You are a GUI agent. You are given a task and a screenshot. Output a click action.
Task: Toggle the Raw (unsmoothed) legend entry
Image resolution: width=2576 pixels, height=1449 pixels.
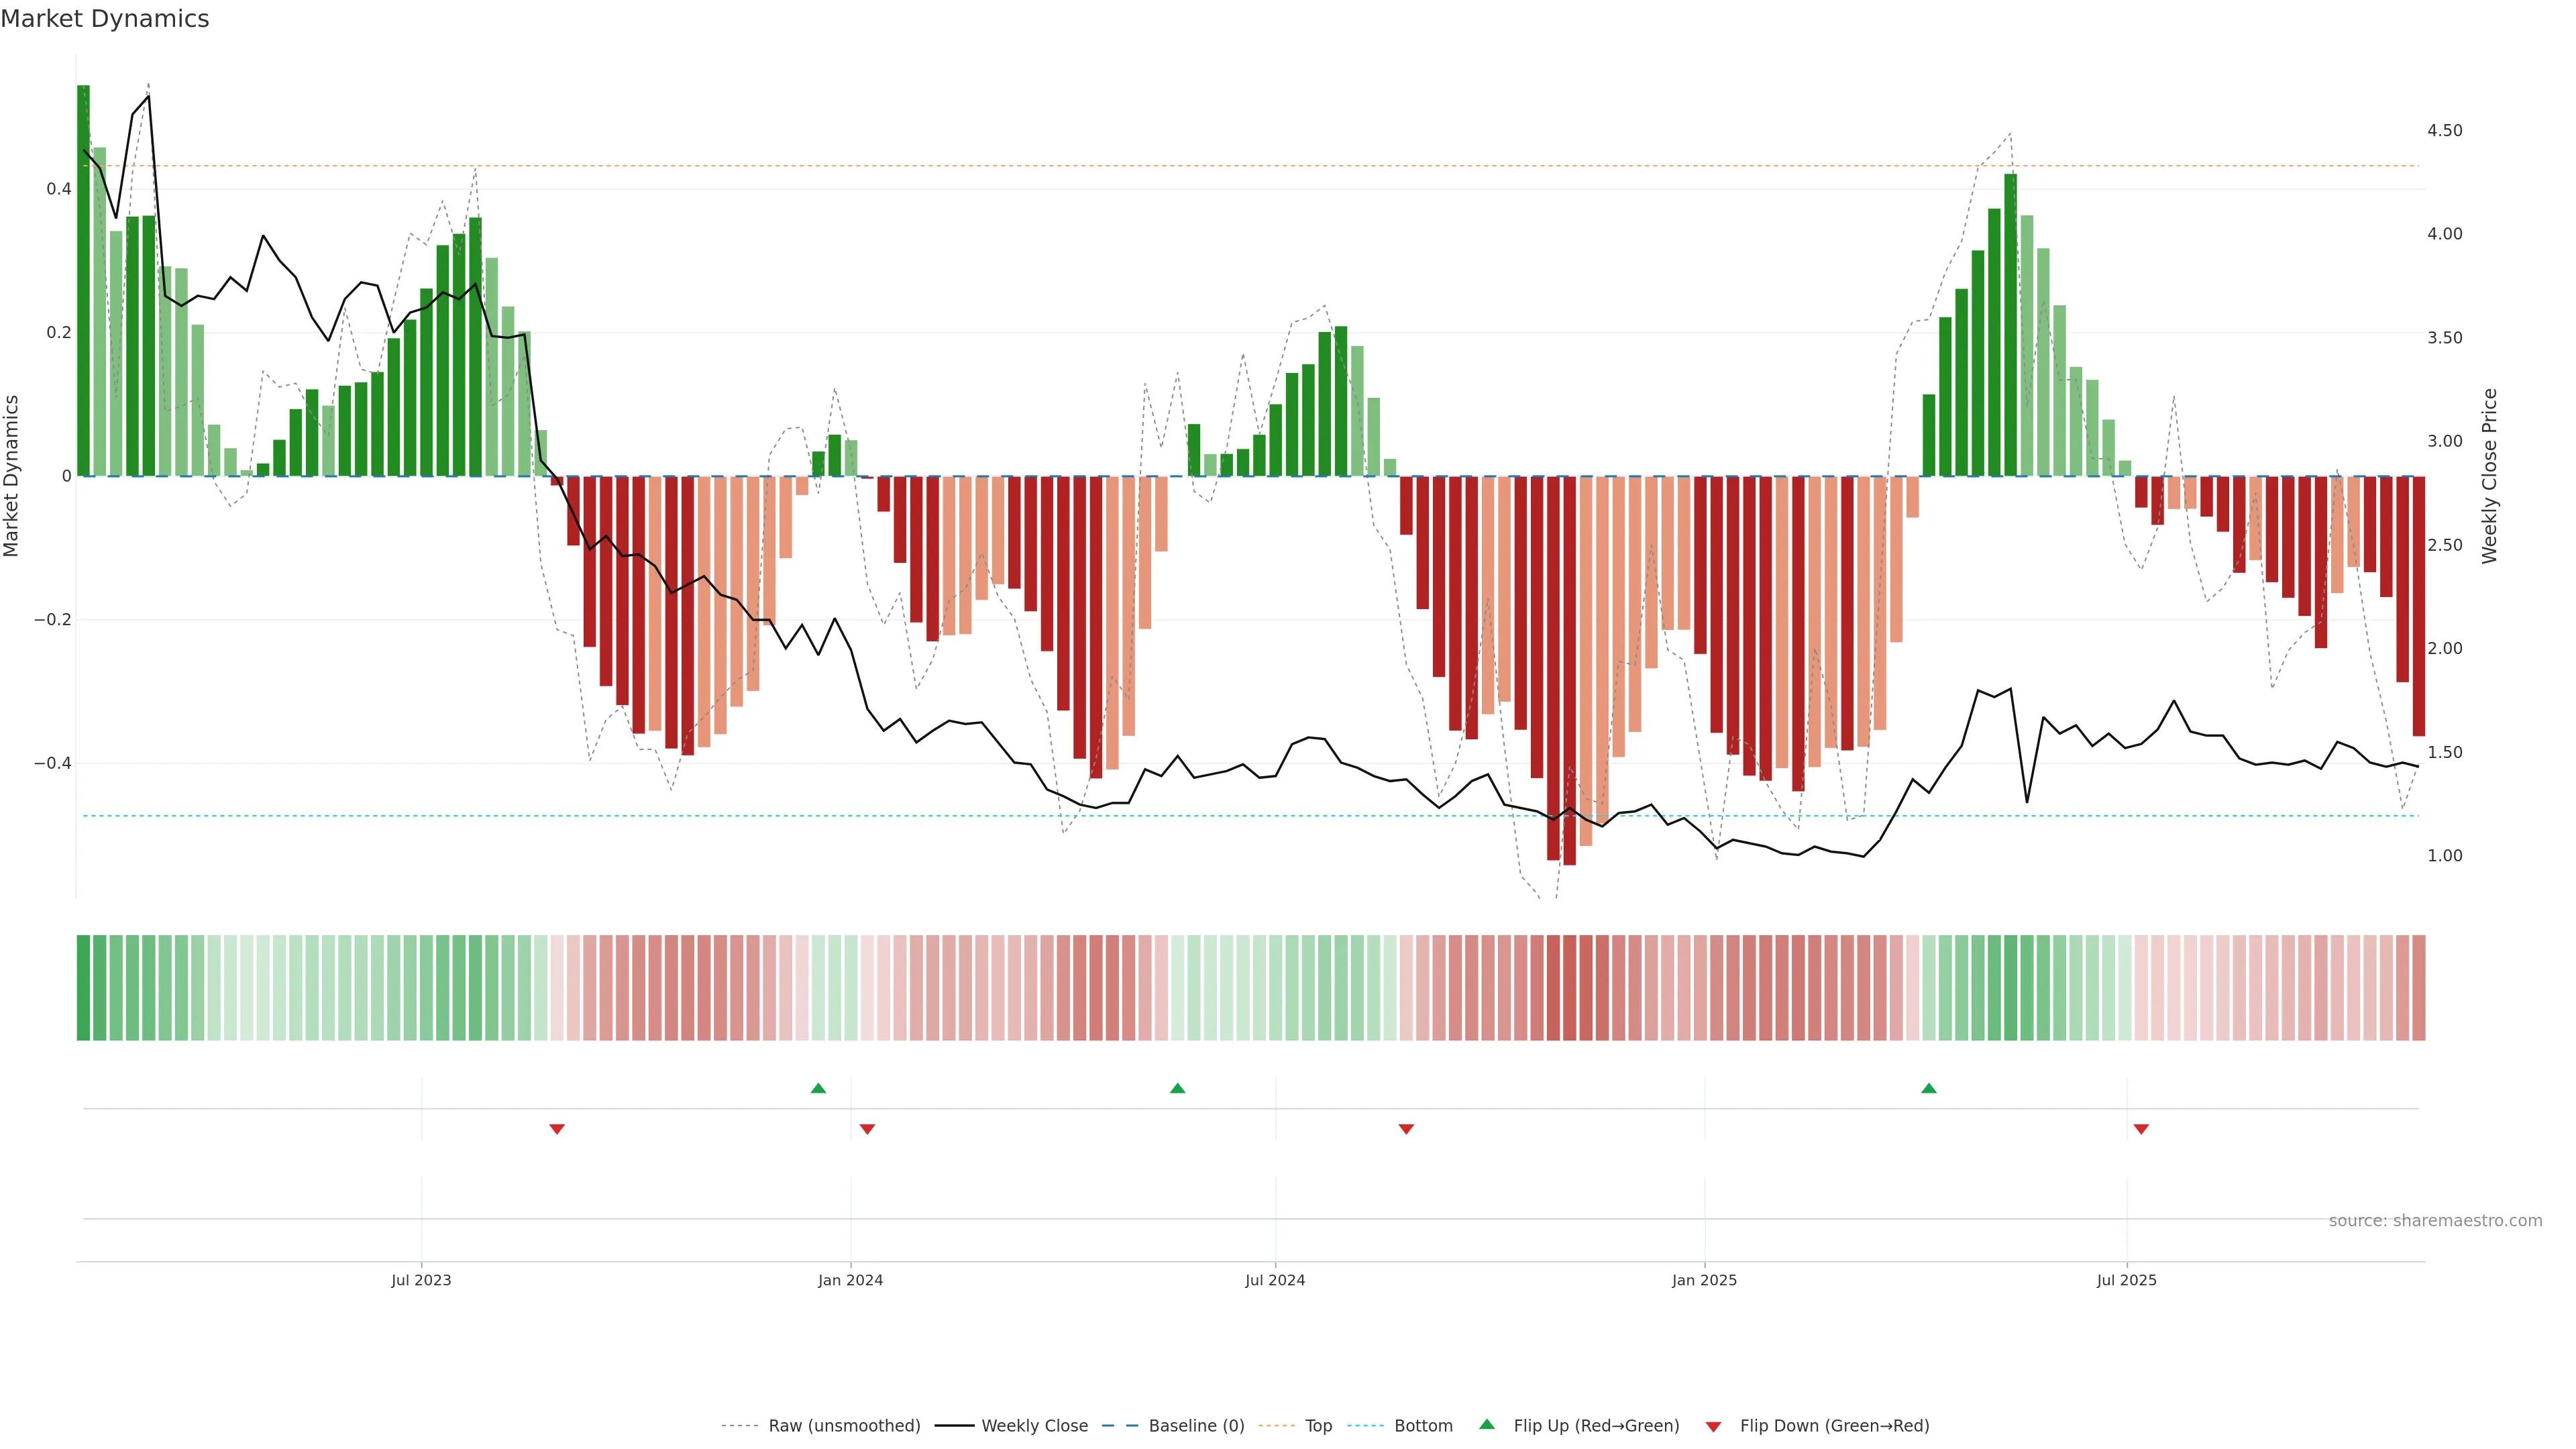[844, 1426]
